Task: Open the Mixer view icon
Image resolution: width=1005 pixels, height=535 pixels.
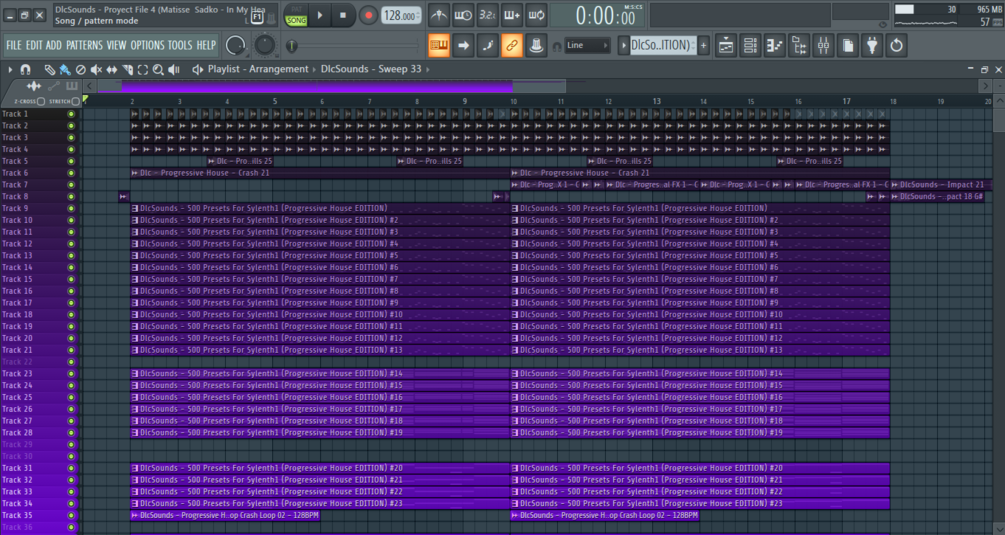Action: [824, 45]
